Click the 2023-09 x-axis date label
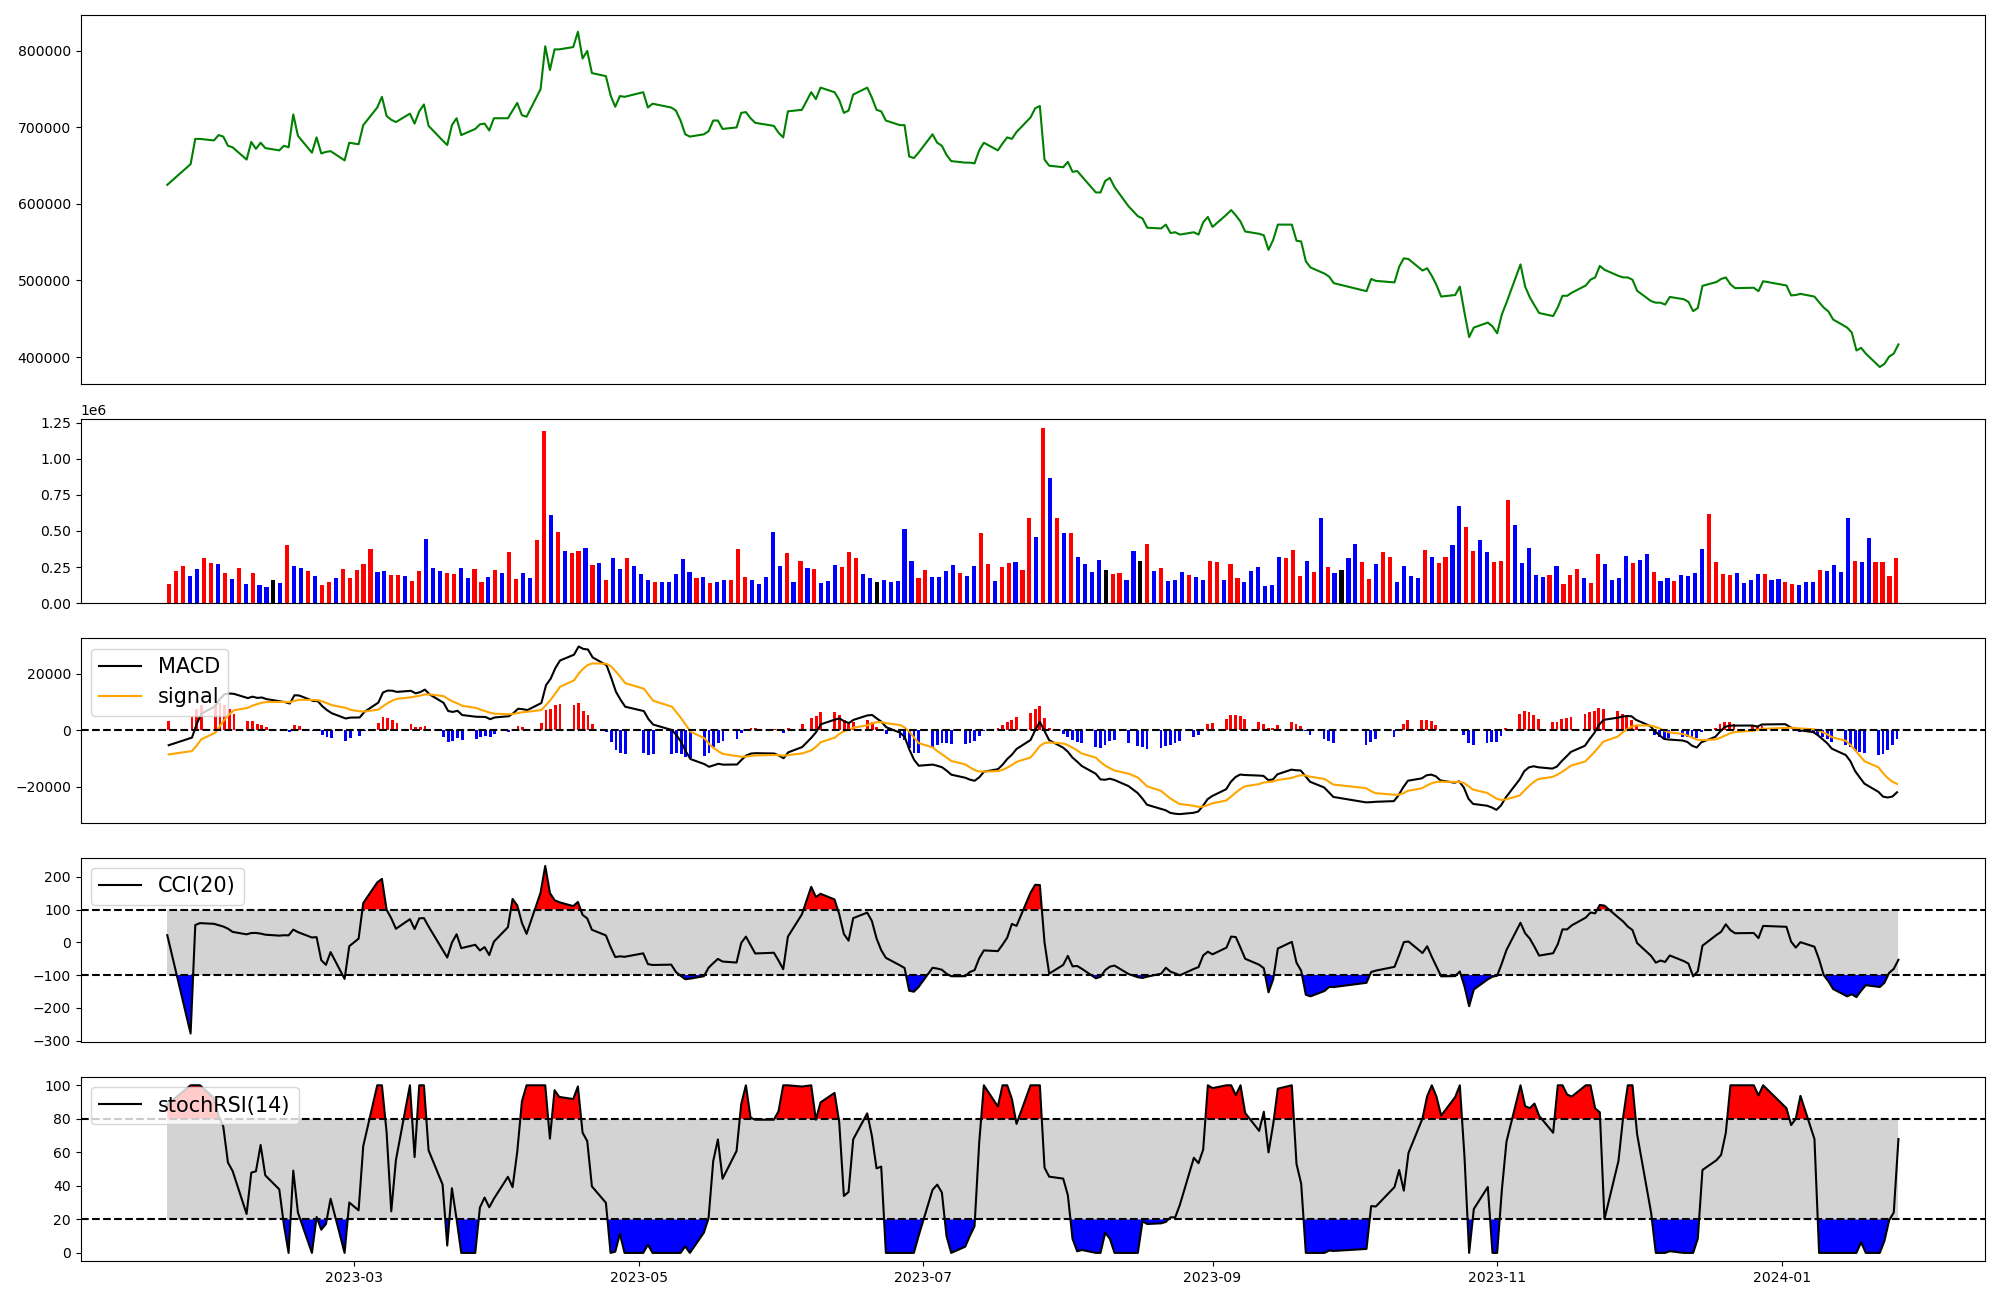This screenshot has width=2000, height=1300. (1212, 1277)
